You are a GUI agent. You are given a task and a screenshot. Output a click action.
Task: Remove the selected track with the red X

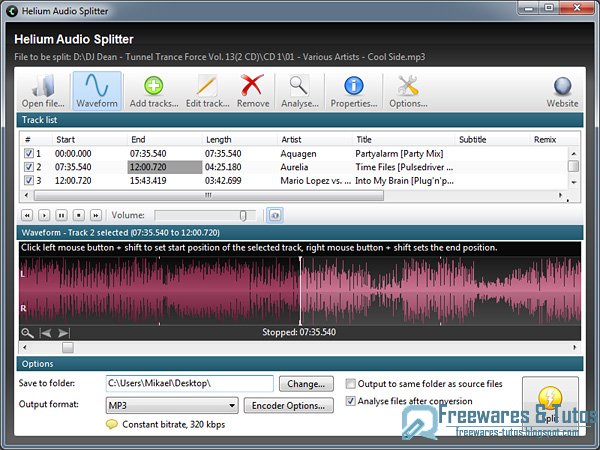[253, 91]
